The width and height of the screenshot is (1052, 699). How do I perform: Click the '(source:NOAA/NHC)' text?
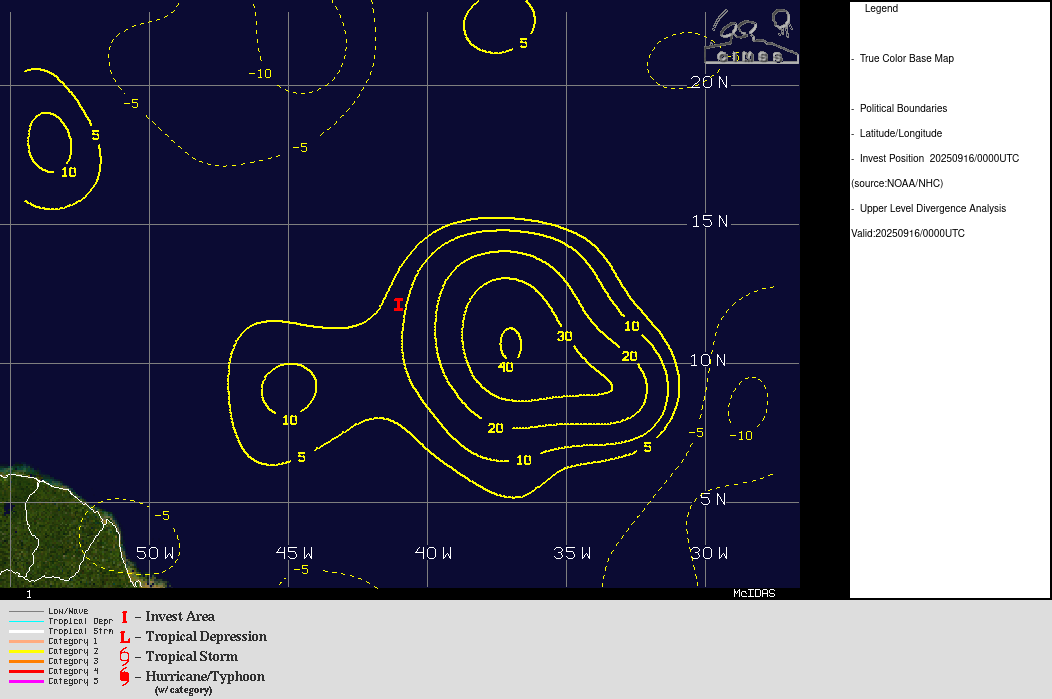[x=897, y=183]
